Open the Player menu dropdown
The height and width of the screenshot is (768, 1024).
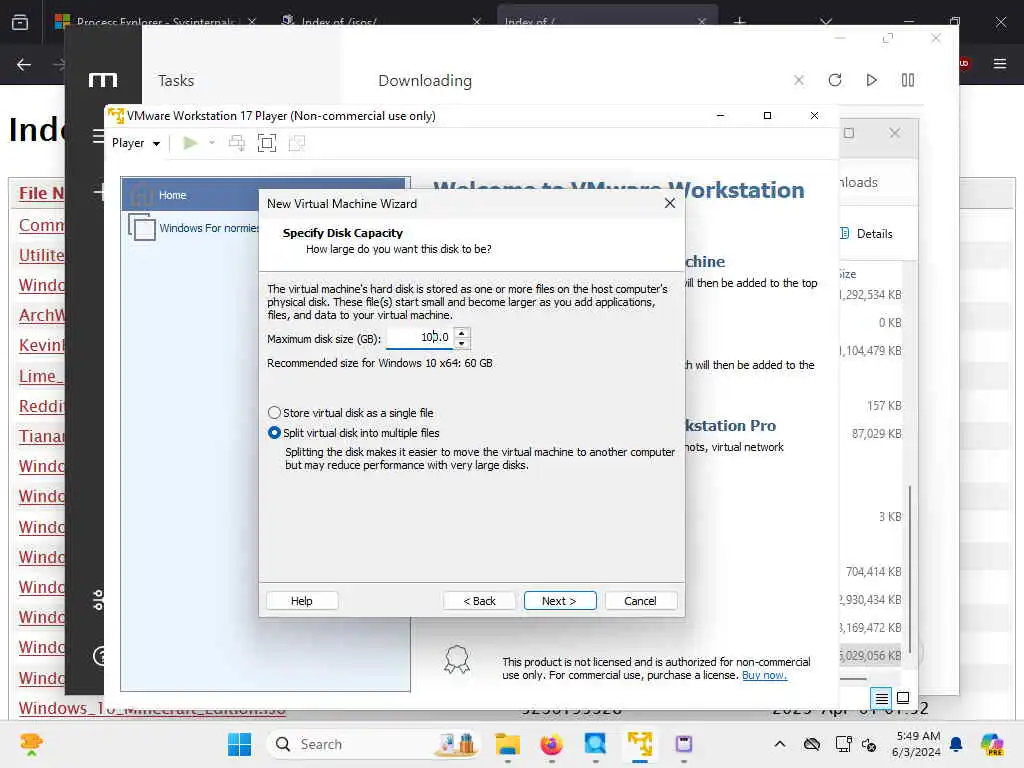(x=135, y=143)
